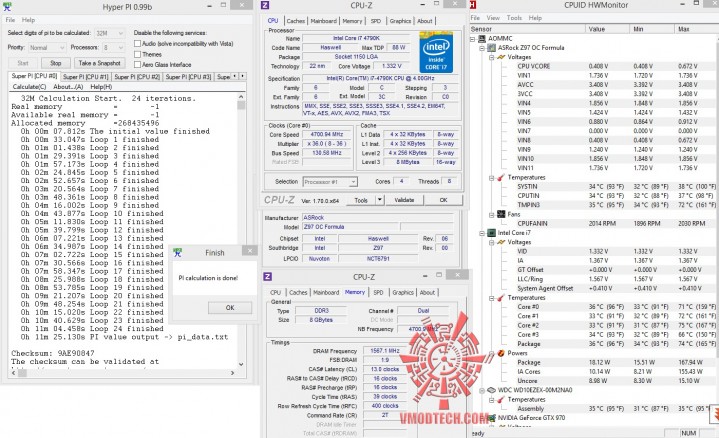Click Temperatures icon under WDC hard drive

[501, 399]
